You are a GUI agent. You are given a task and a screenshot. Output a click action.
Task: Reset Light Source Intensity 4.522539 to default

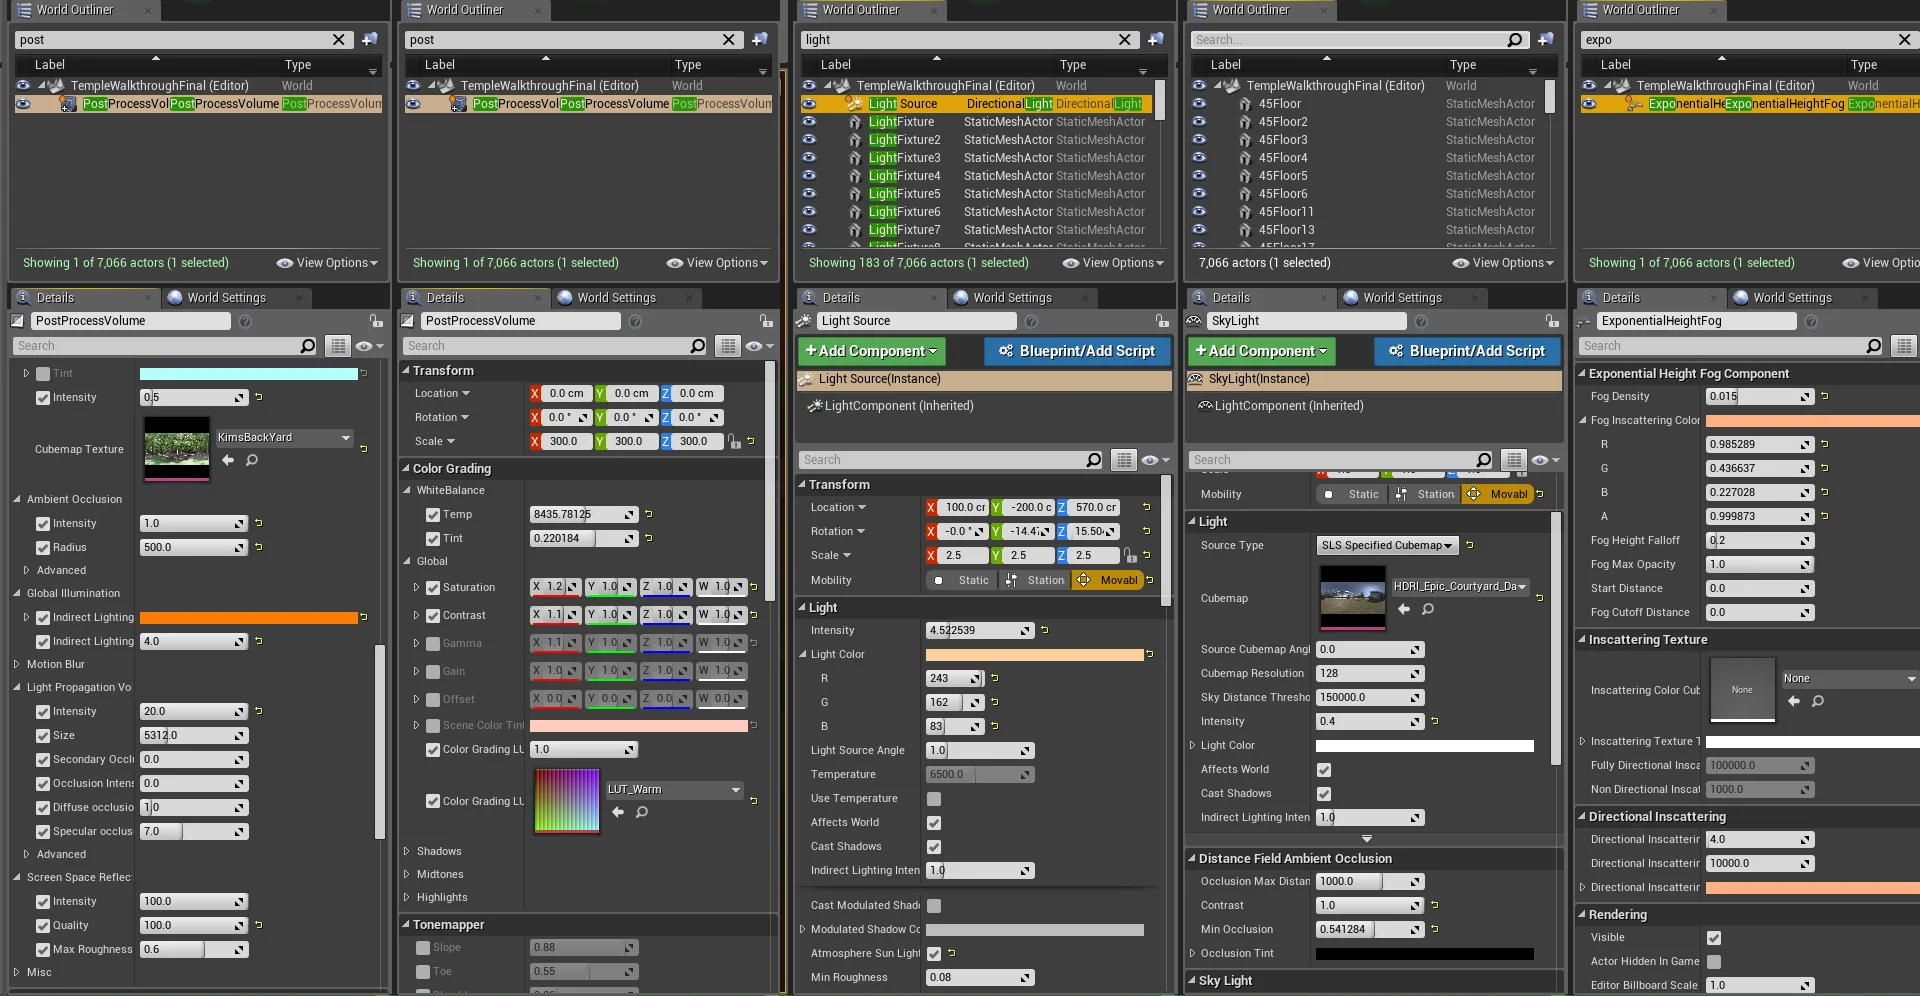1045,631
